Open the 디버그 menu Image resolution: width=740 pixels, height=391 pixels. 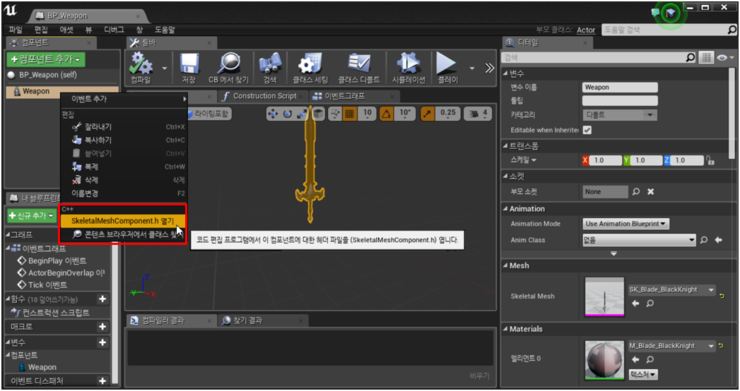pos(113,30)
